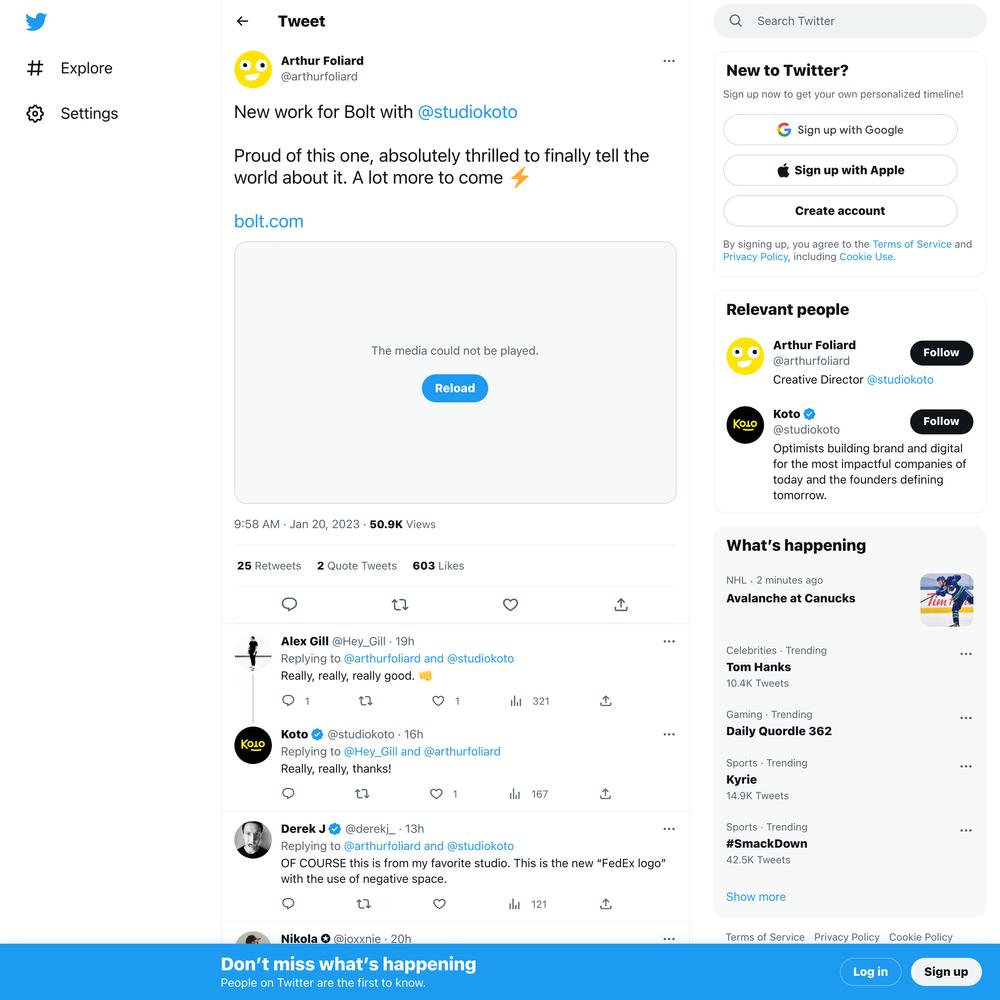Open more options for Tom Hanks trend
1000x1000 pixels.
click(x=966, y=654)
